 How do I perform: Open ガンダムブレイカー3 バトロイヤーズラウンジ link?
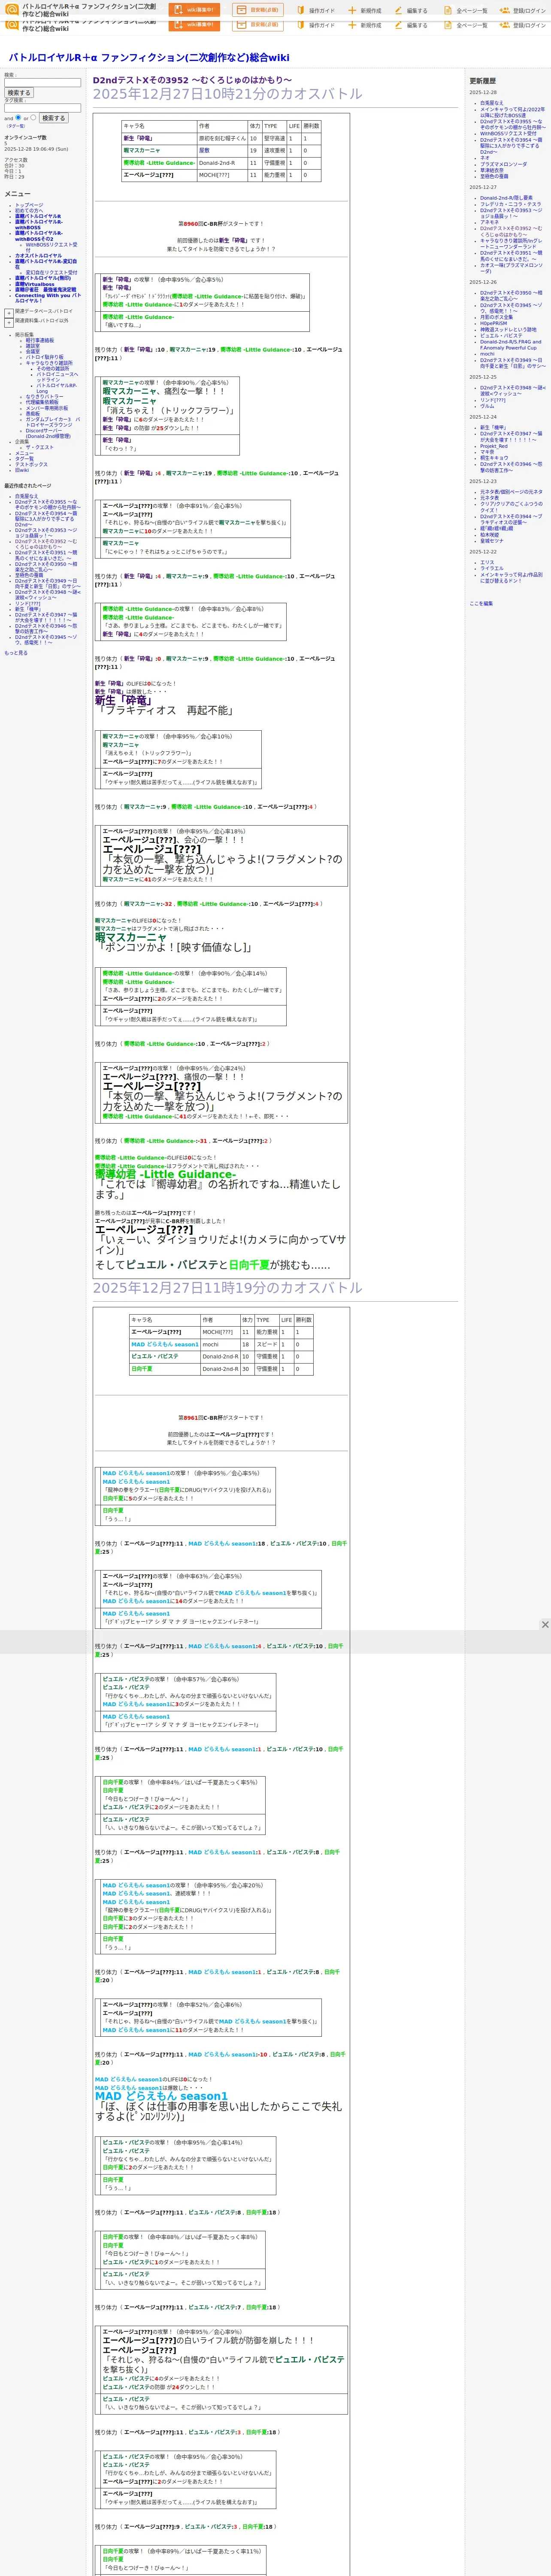tap(53, 422)
